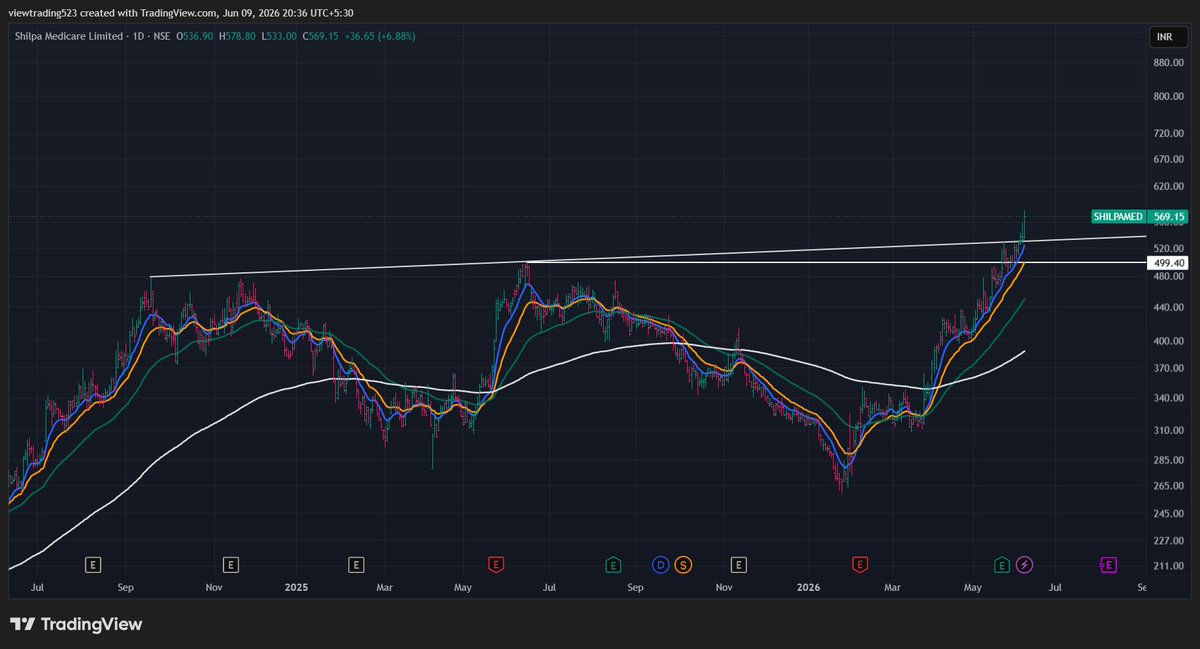Viewport: 1200px width, 649px height.
Task: Click the 211.00 price scale label
Action: tap(1168, 566)
